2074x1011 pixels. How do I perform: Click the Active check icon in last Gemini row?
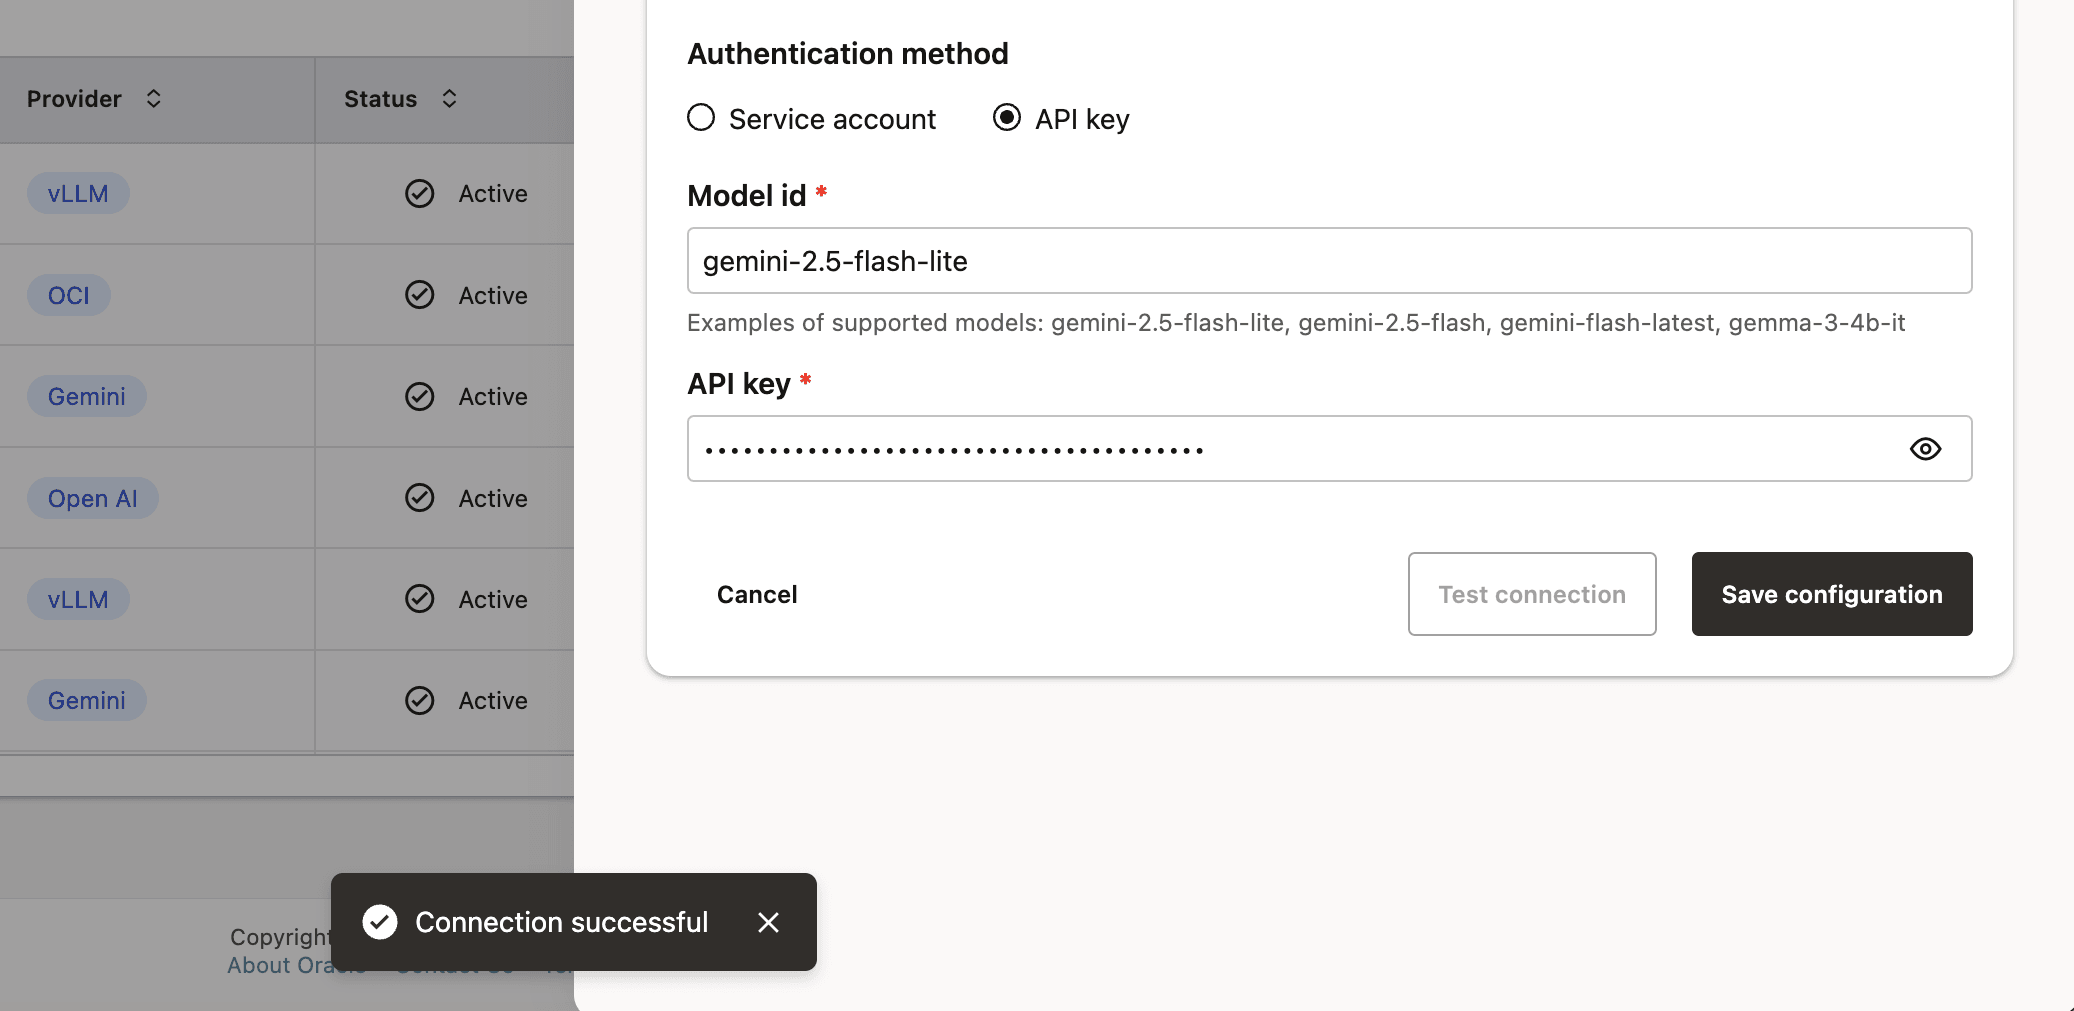420,700
